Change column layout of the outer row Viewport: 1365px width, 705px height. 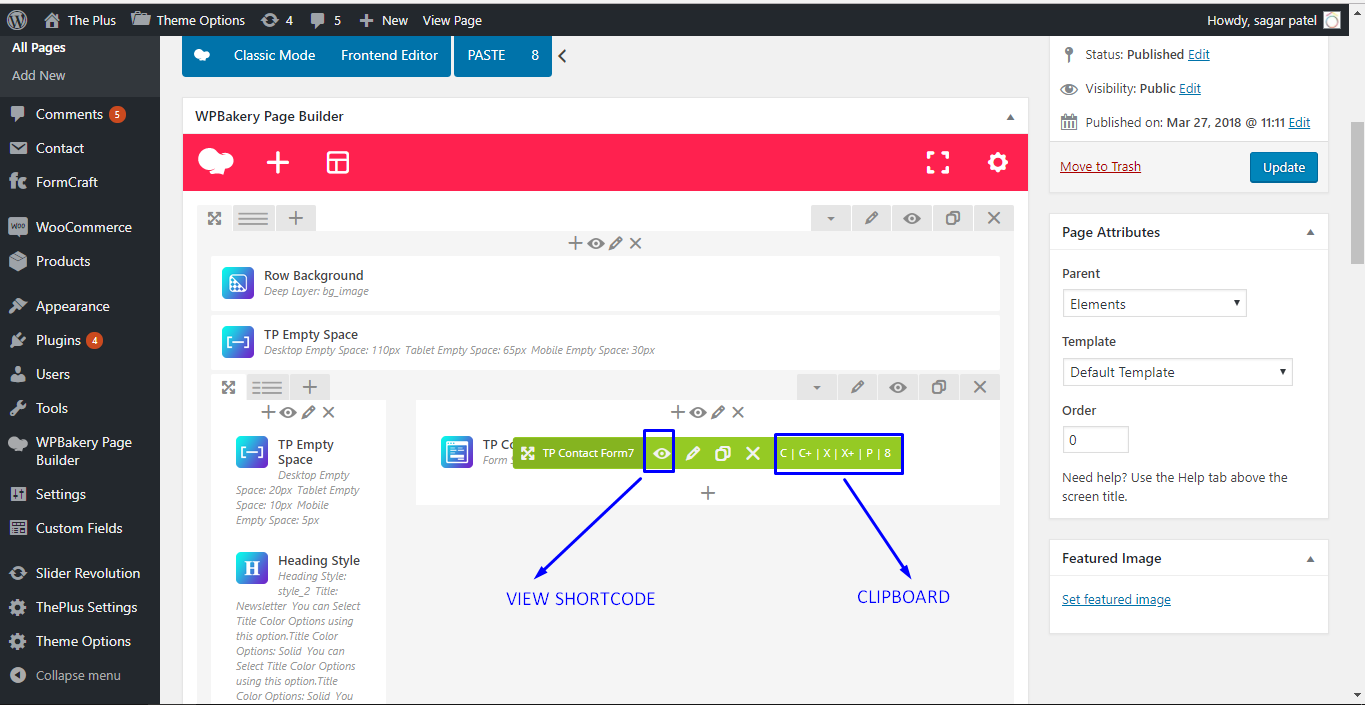tap(253, 218)
